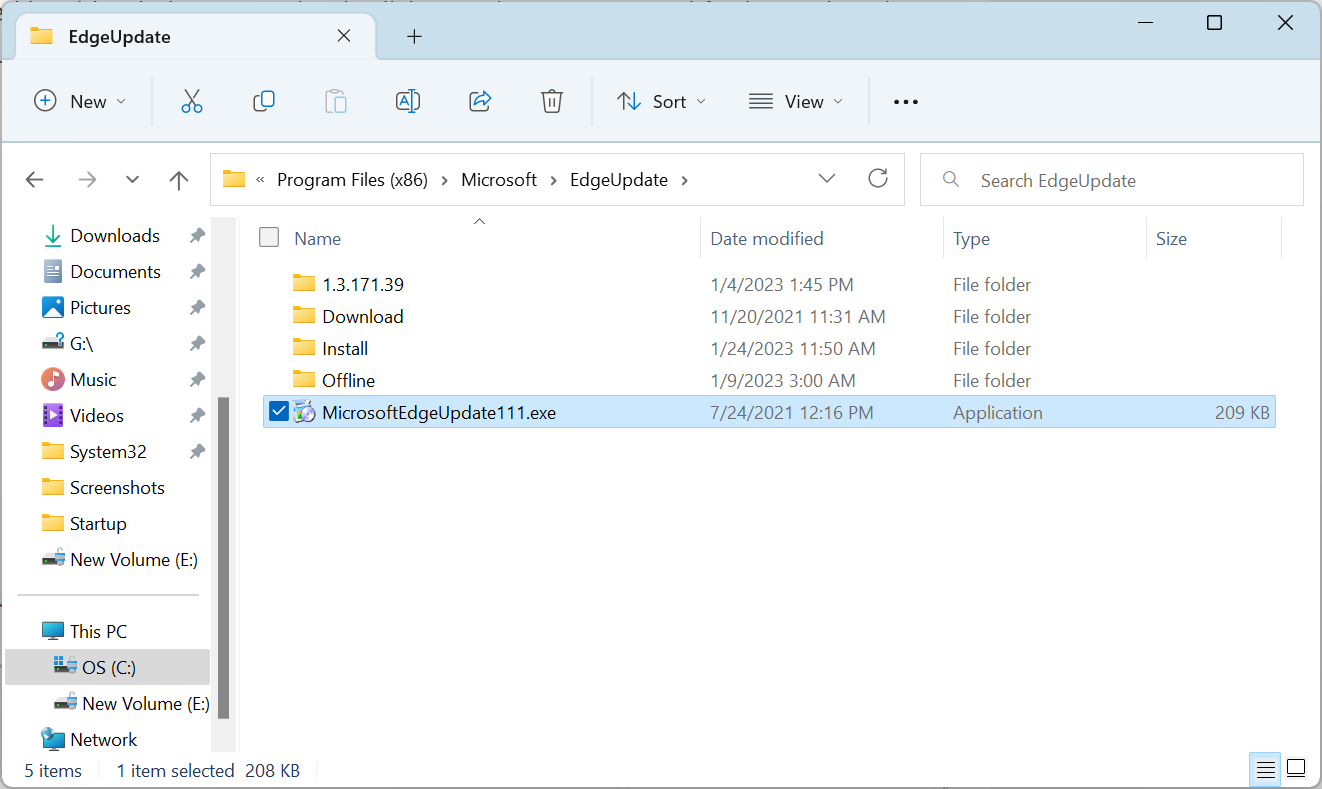Add a new tab
Viewport: 1322px width, 789px height.
pyautogui.click(x=414, y=37)
